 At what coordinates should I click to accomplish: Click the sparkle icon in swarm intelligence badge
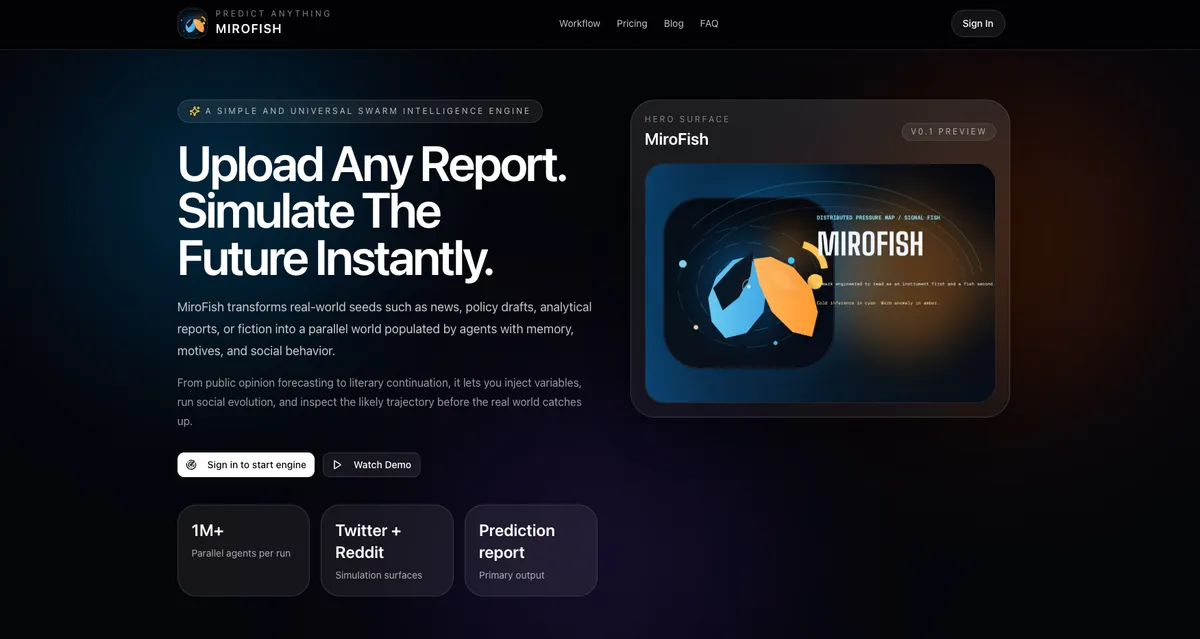pos(195,111)
